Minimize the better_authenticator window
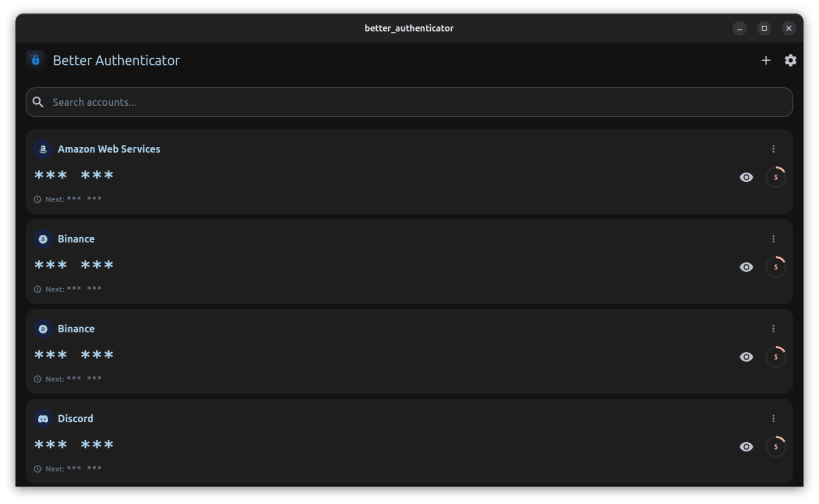The width and height of the screenshot is (819, 504). click(740, 28)
